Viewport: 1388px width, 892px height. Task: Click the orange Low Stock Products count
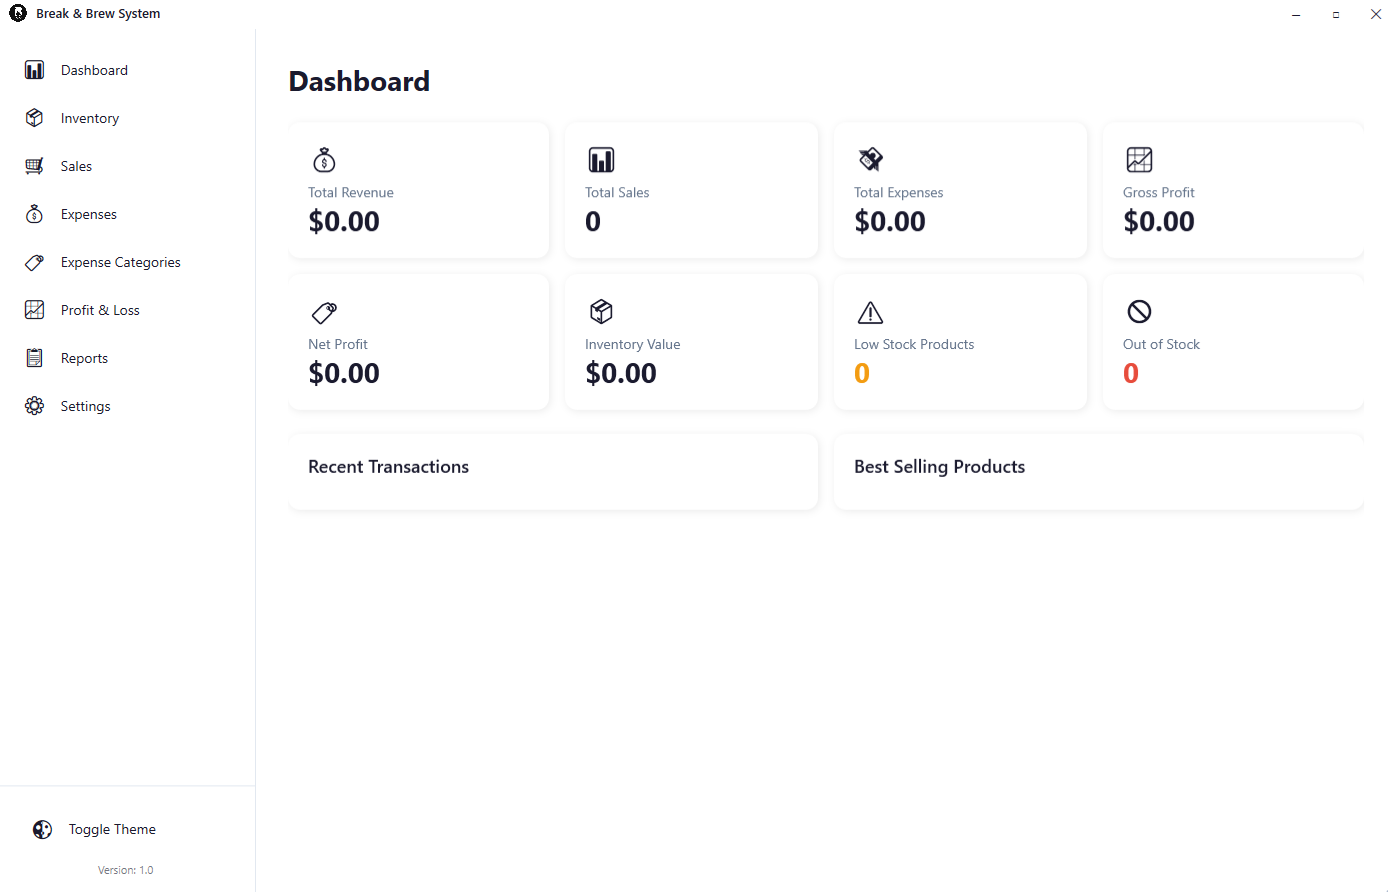(862, 373)
